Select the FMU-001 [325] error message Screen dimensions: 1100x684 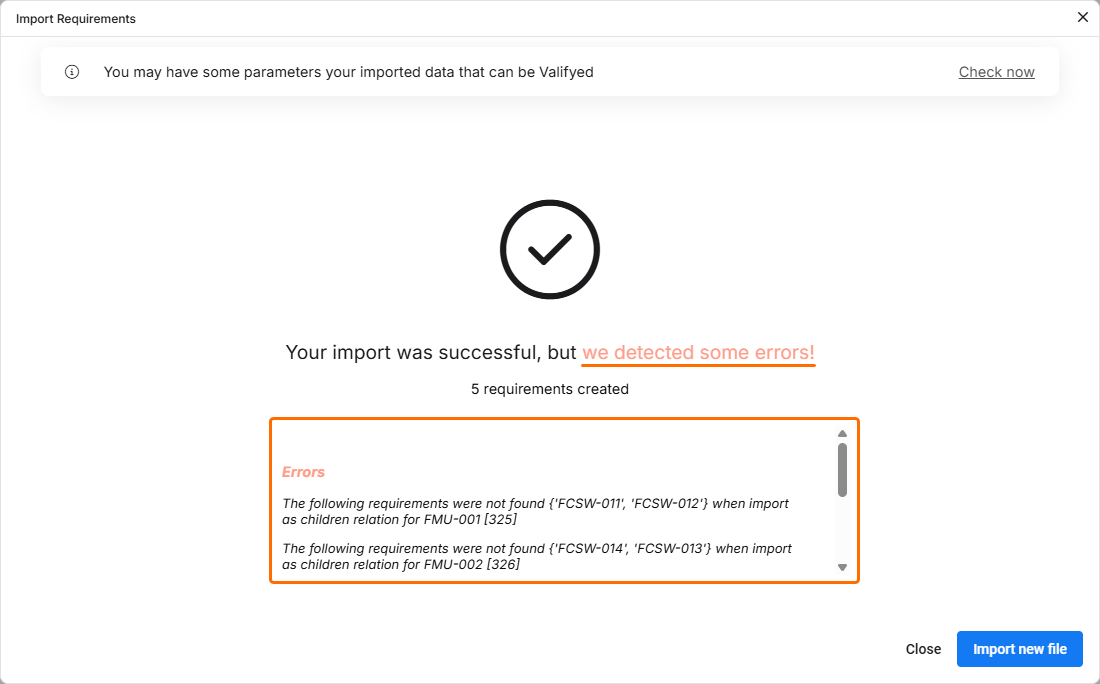click(x=535, y=511)
